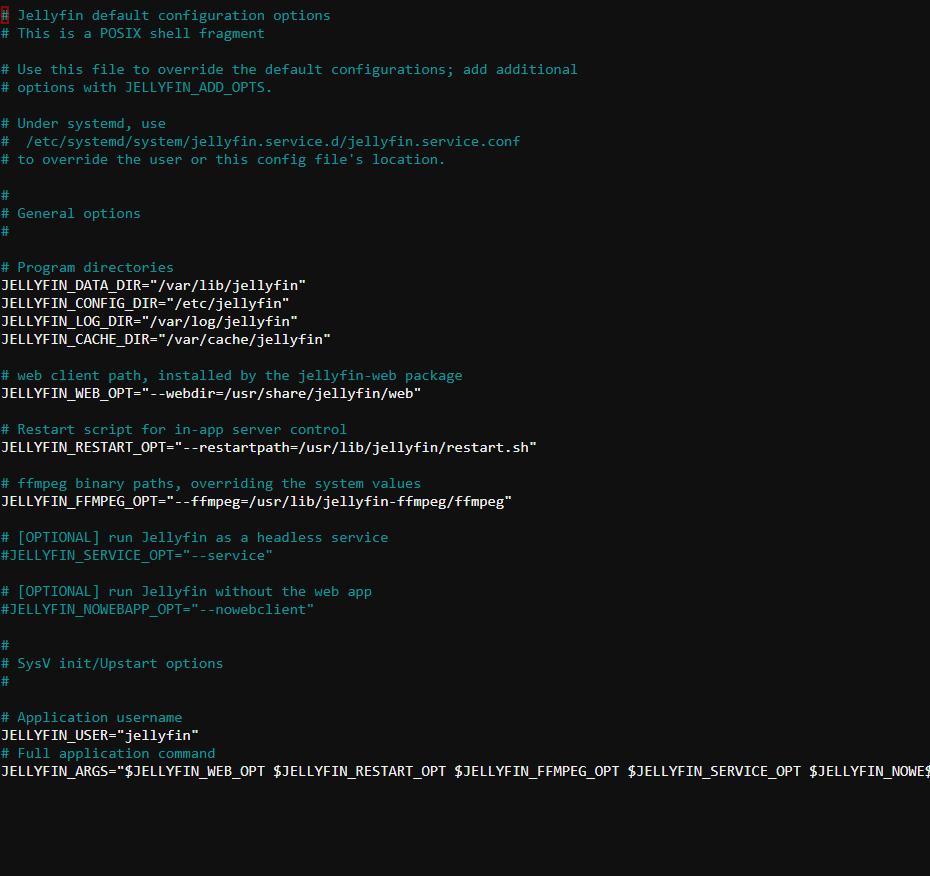Screen dimensions: 930x876
Task: Click the 'Application username' comment
Action: point(91,718)
